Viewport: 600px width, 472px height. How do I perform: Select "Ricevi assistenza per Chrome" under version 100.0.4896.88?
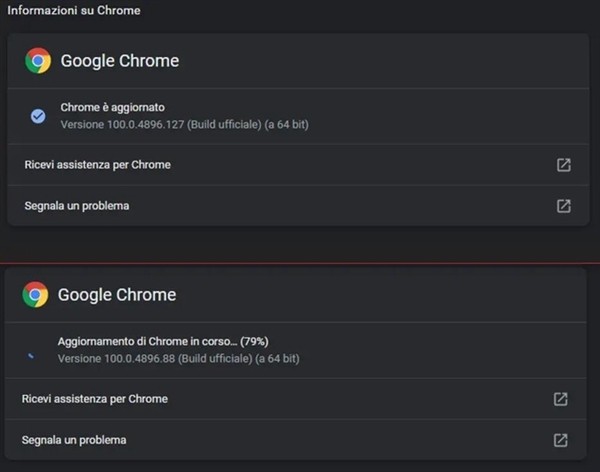tap(95, 399)
